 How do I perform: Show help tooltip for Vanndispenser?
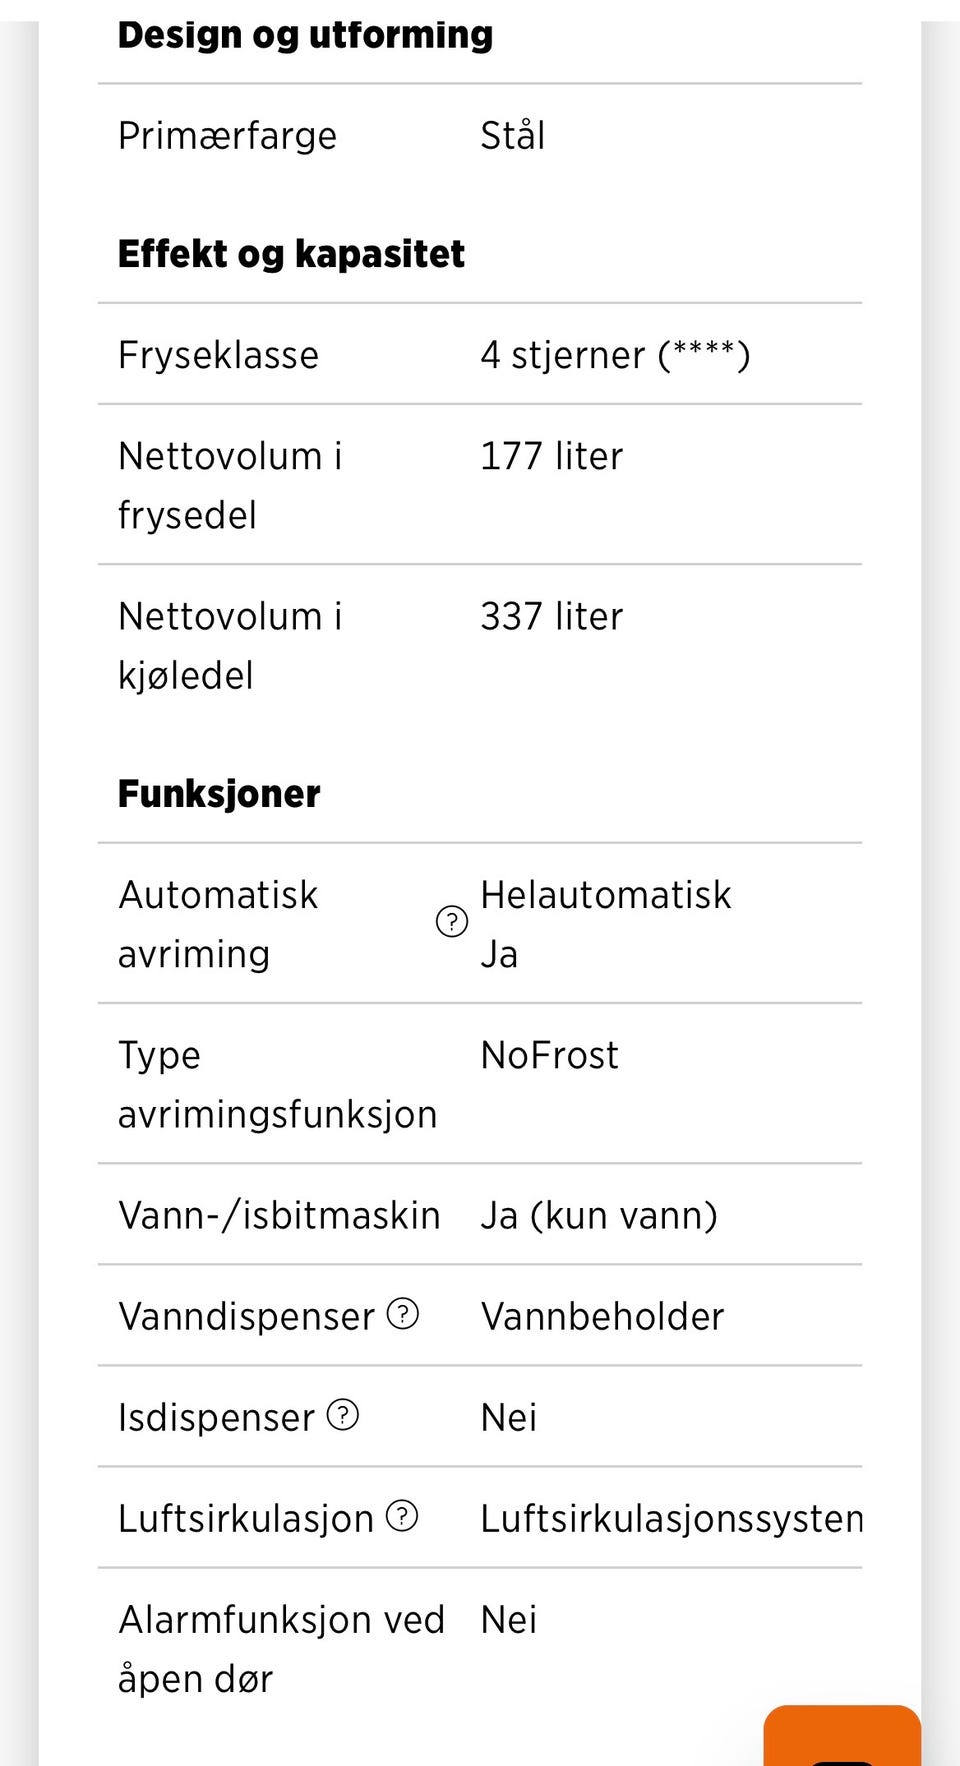tap(402, 1313)
